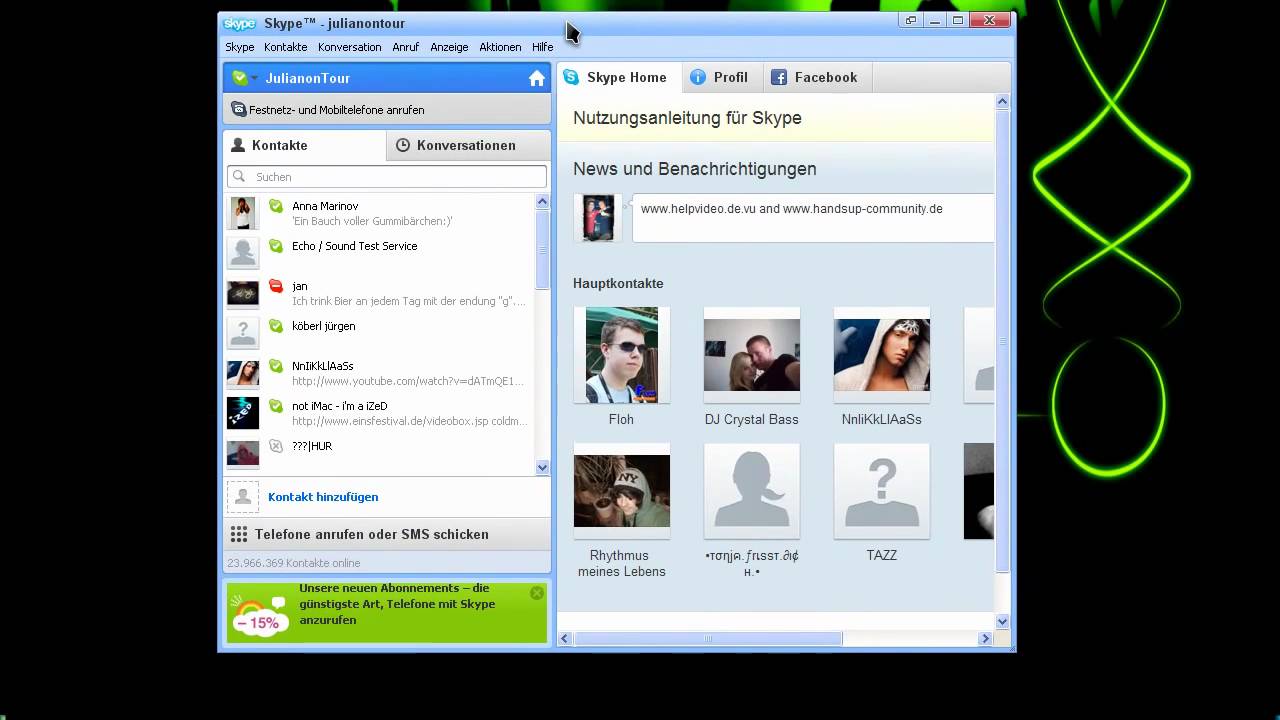Image resolution: width=1280 pixels, height=720 pixels.
Task: Select contact NnIiKkLlAaSs in the list
Action: click(x=379, y=373)
